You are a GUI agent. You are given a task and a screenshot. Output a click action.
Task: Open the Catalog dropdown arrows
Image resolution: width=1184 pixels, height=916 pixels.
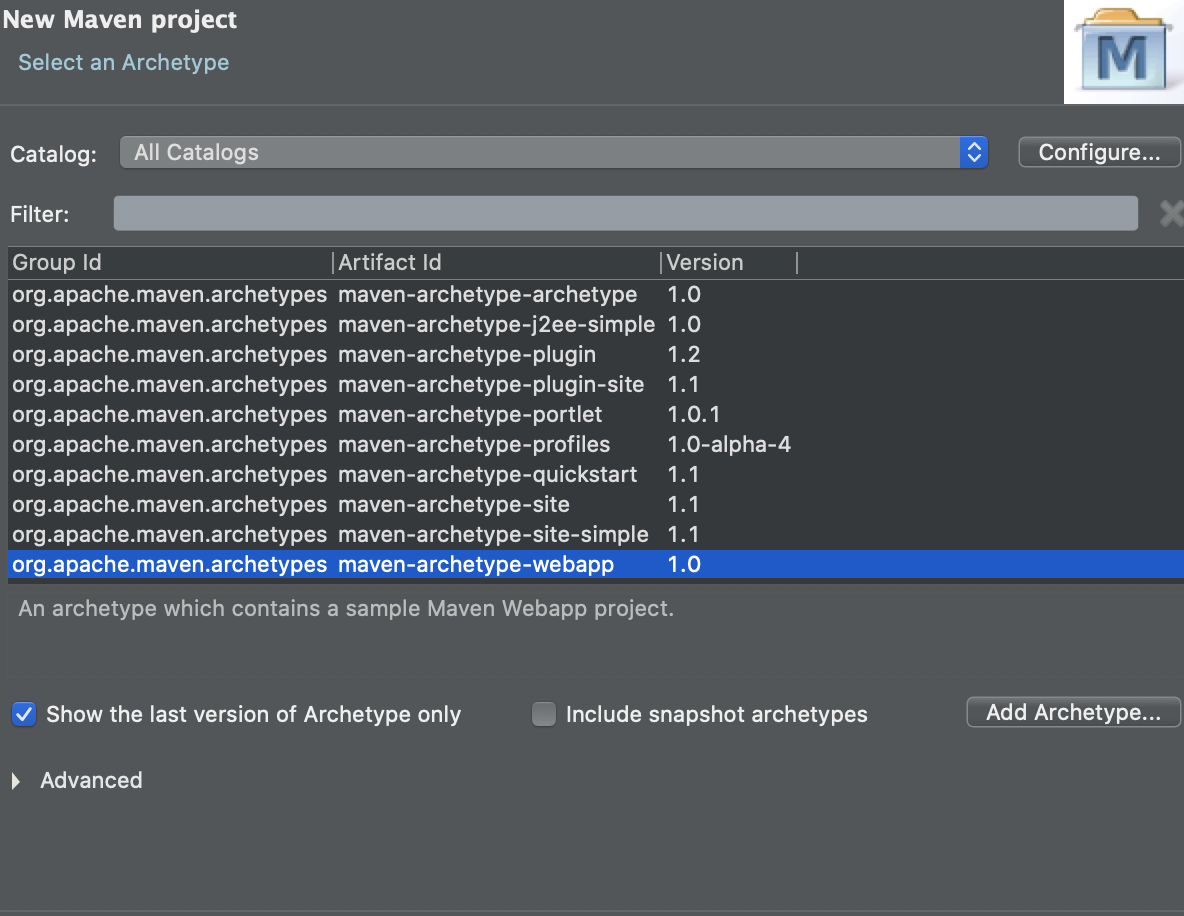[973, 153]
